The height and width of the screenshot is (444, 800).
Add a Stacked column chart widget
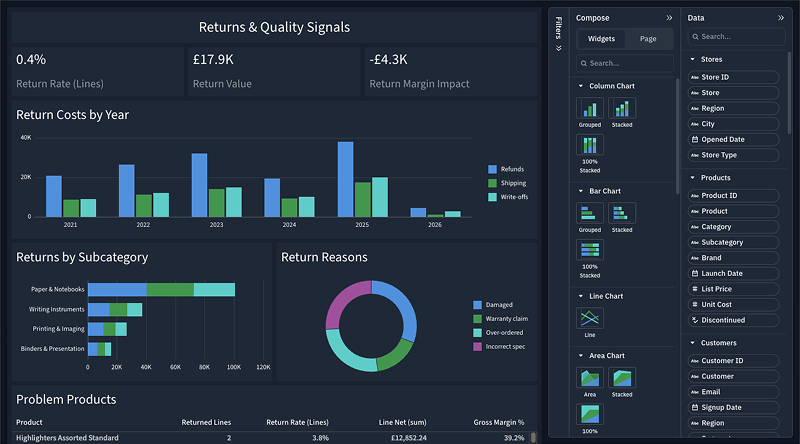tap(621, 109)
